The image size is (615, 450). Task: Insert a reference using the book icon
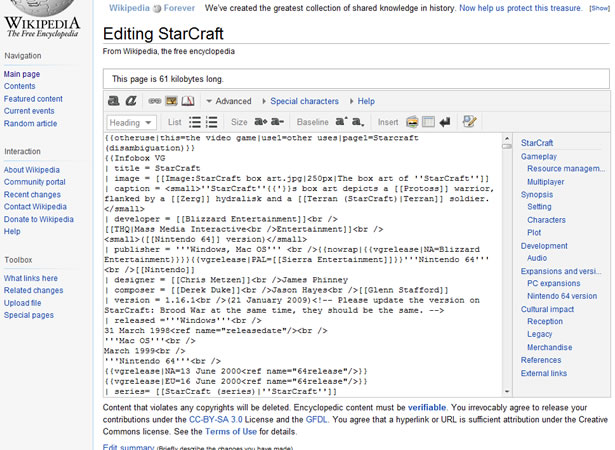187,101
